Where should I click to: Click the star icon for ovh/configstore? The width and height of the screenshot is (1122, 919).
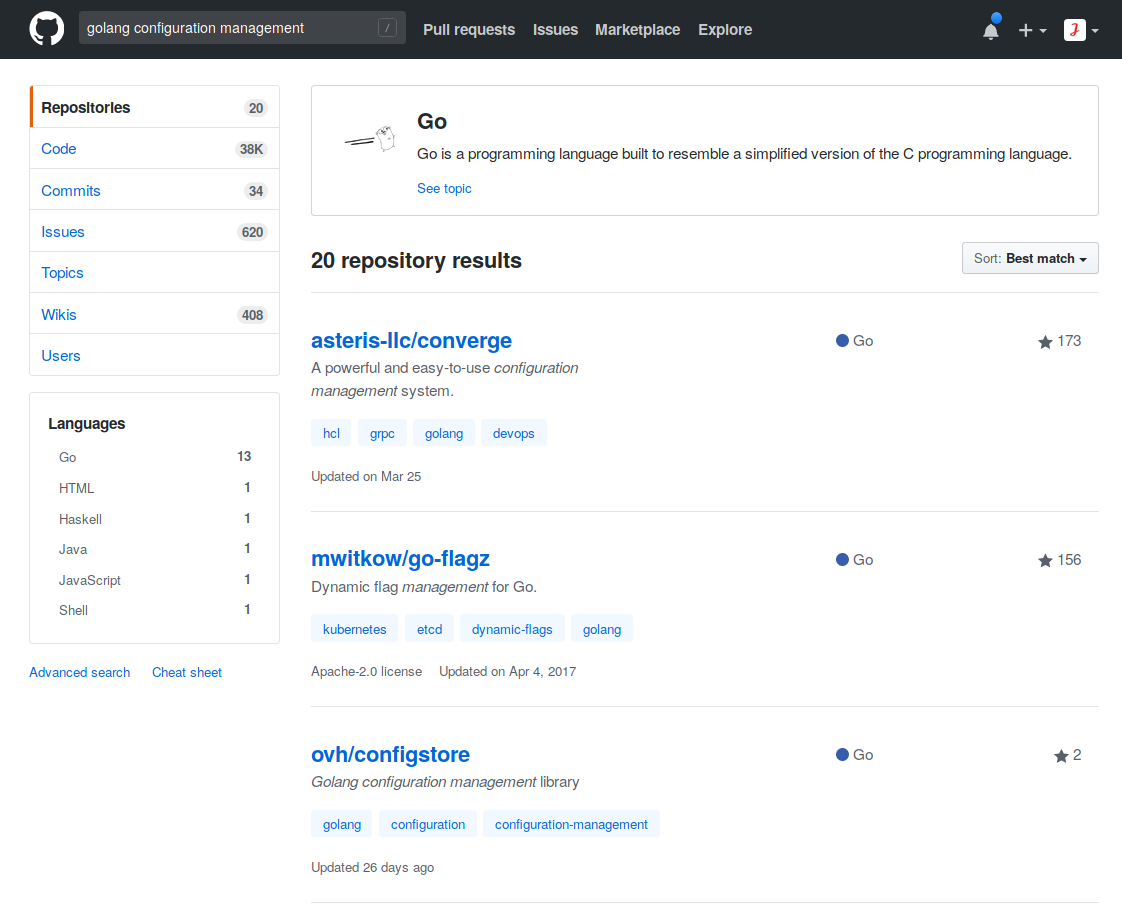pyautogui.click(x=1060, y=756)
